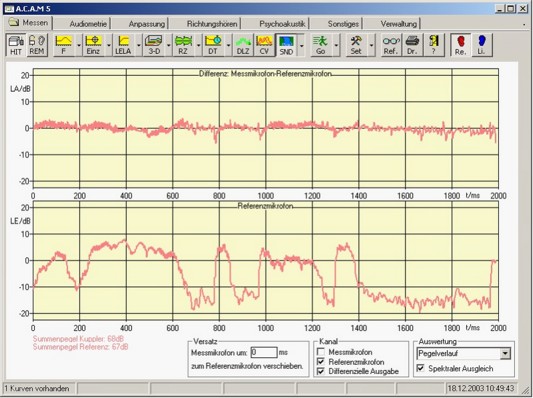Select right ear Re. icon
The height and width of the screenshot is (398, 533).
click(x=461, y=45)
